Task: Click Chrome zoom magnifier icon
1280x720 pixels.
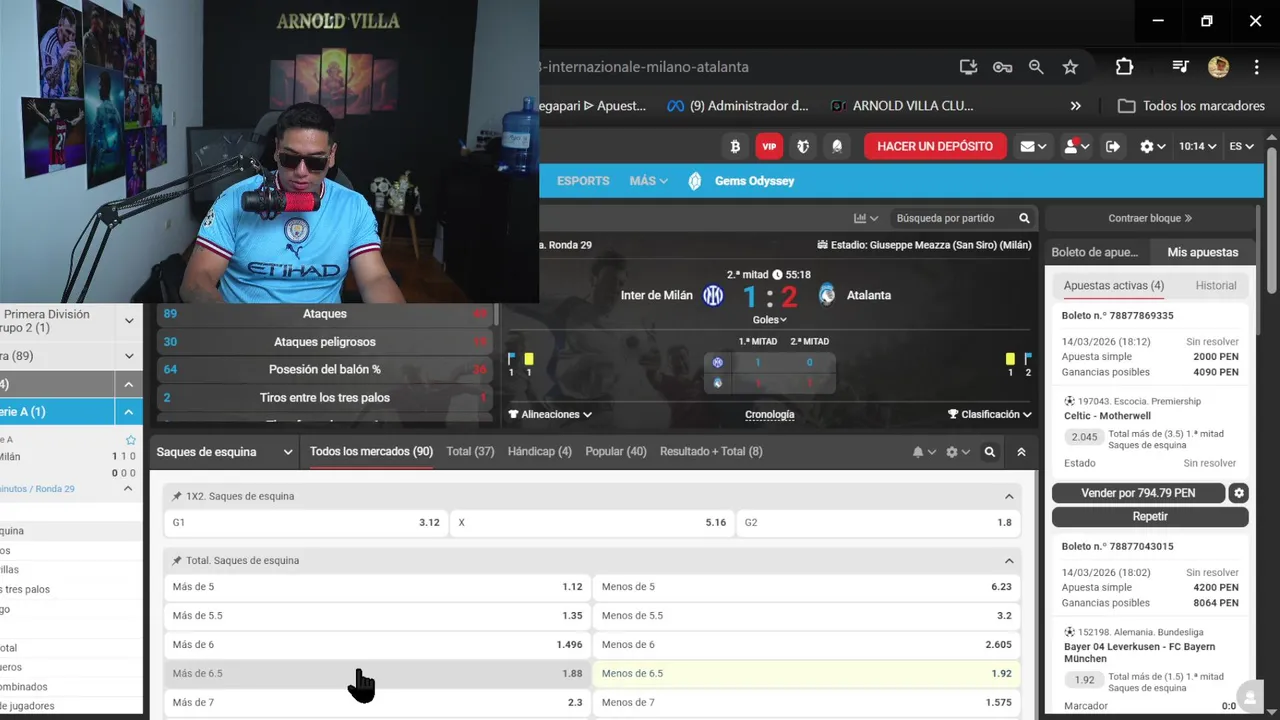Action: click(1036, 67)
